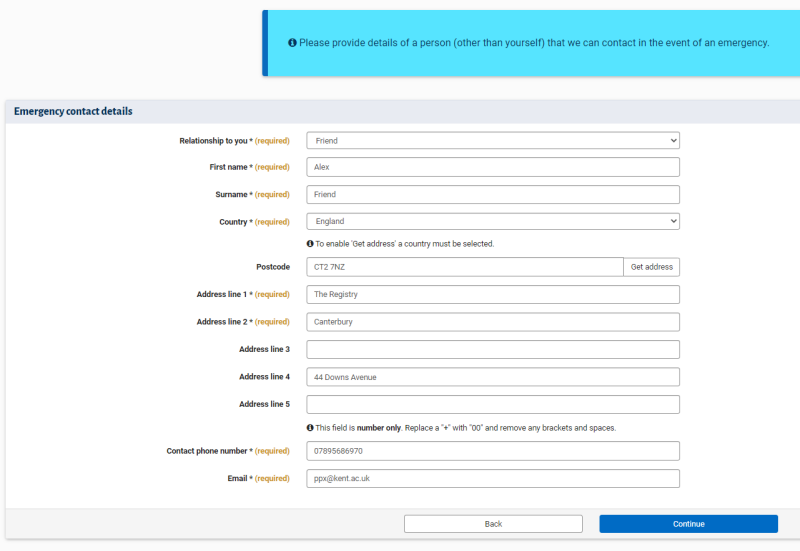Open the Relationship to you dropdown
Image resolution: width=800 pixels, height=551 pixels.
[493, 141]
